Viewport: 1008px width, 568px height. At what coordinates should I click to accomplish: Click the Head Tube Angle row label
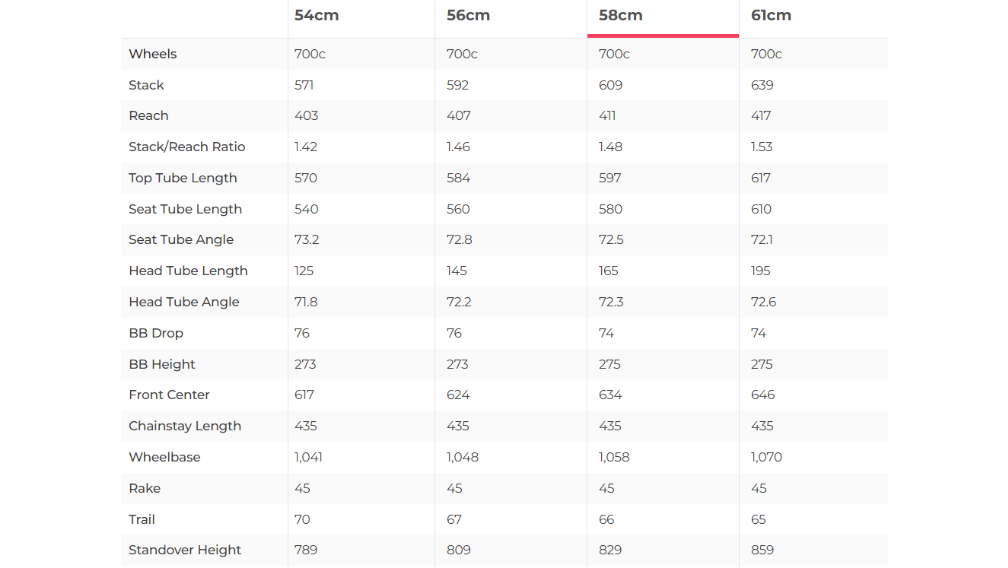point(184,302)
